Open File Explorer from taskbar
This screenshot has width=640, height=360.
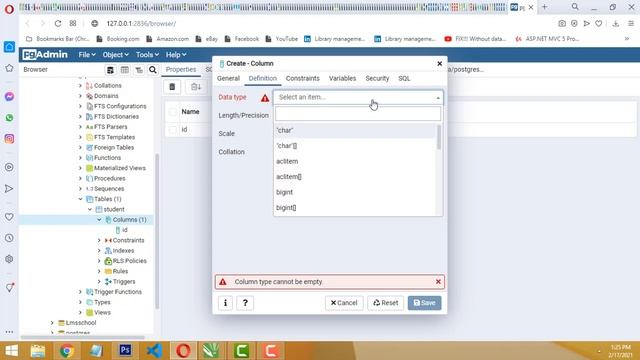(38, 351)
